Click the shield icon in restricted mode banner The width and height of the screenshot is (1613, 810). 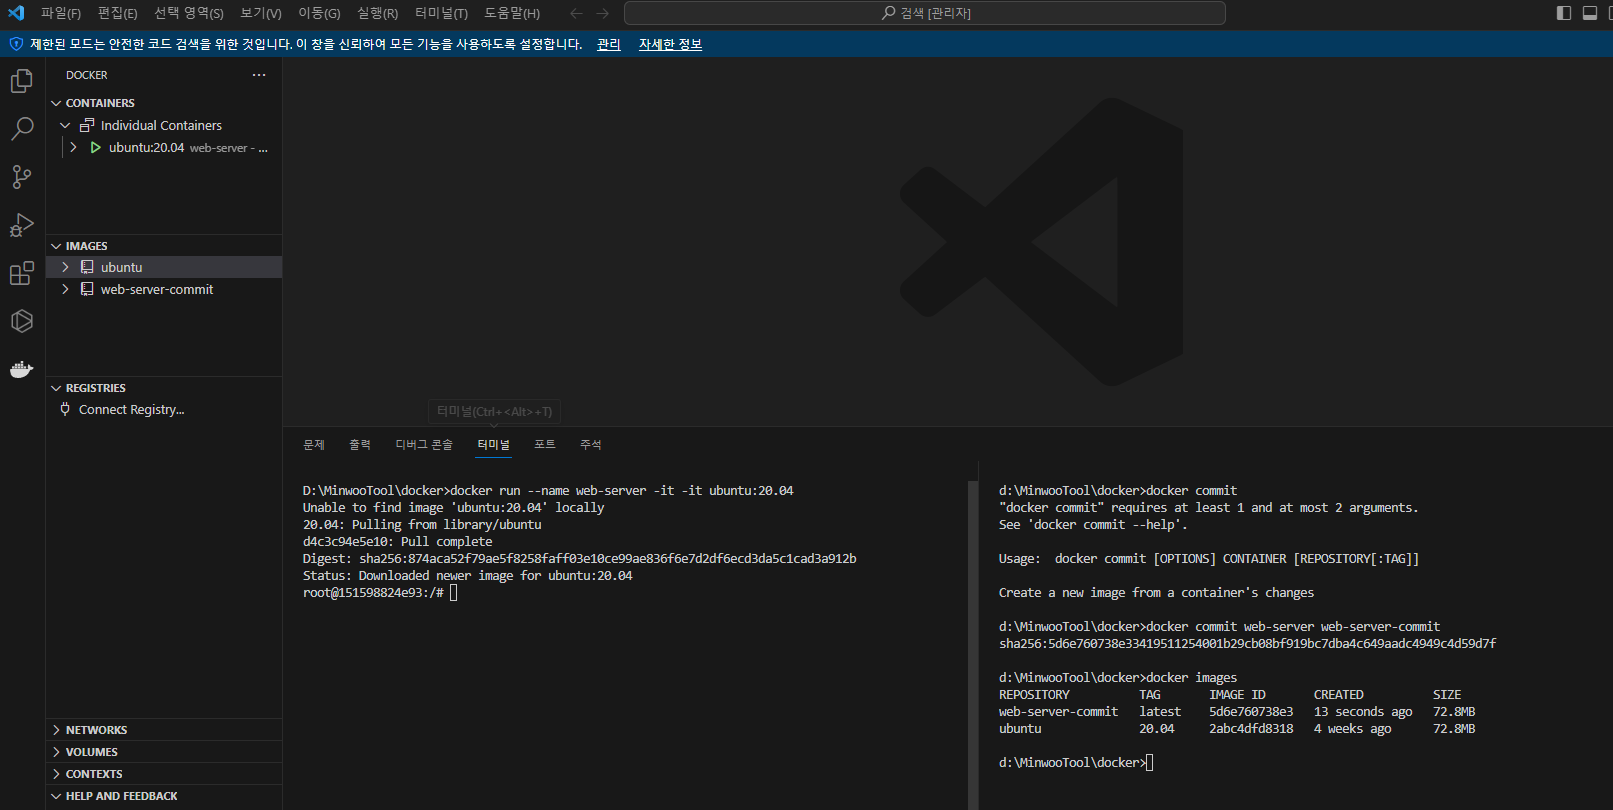pyautogui.click(x=16, y=44)
